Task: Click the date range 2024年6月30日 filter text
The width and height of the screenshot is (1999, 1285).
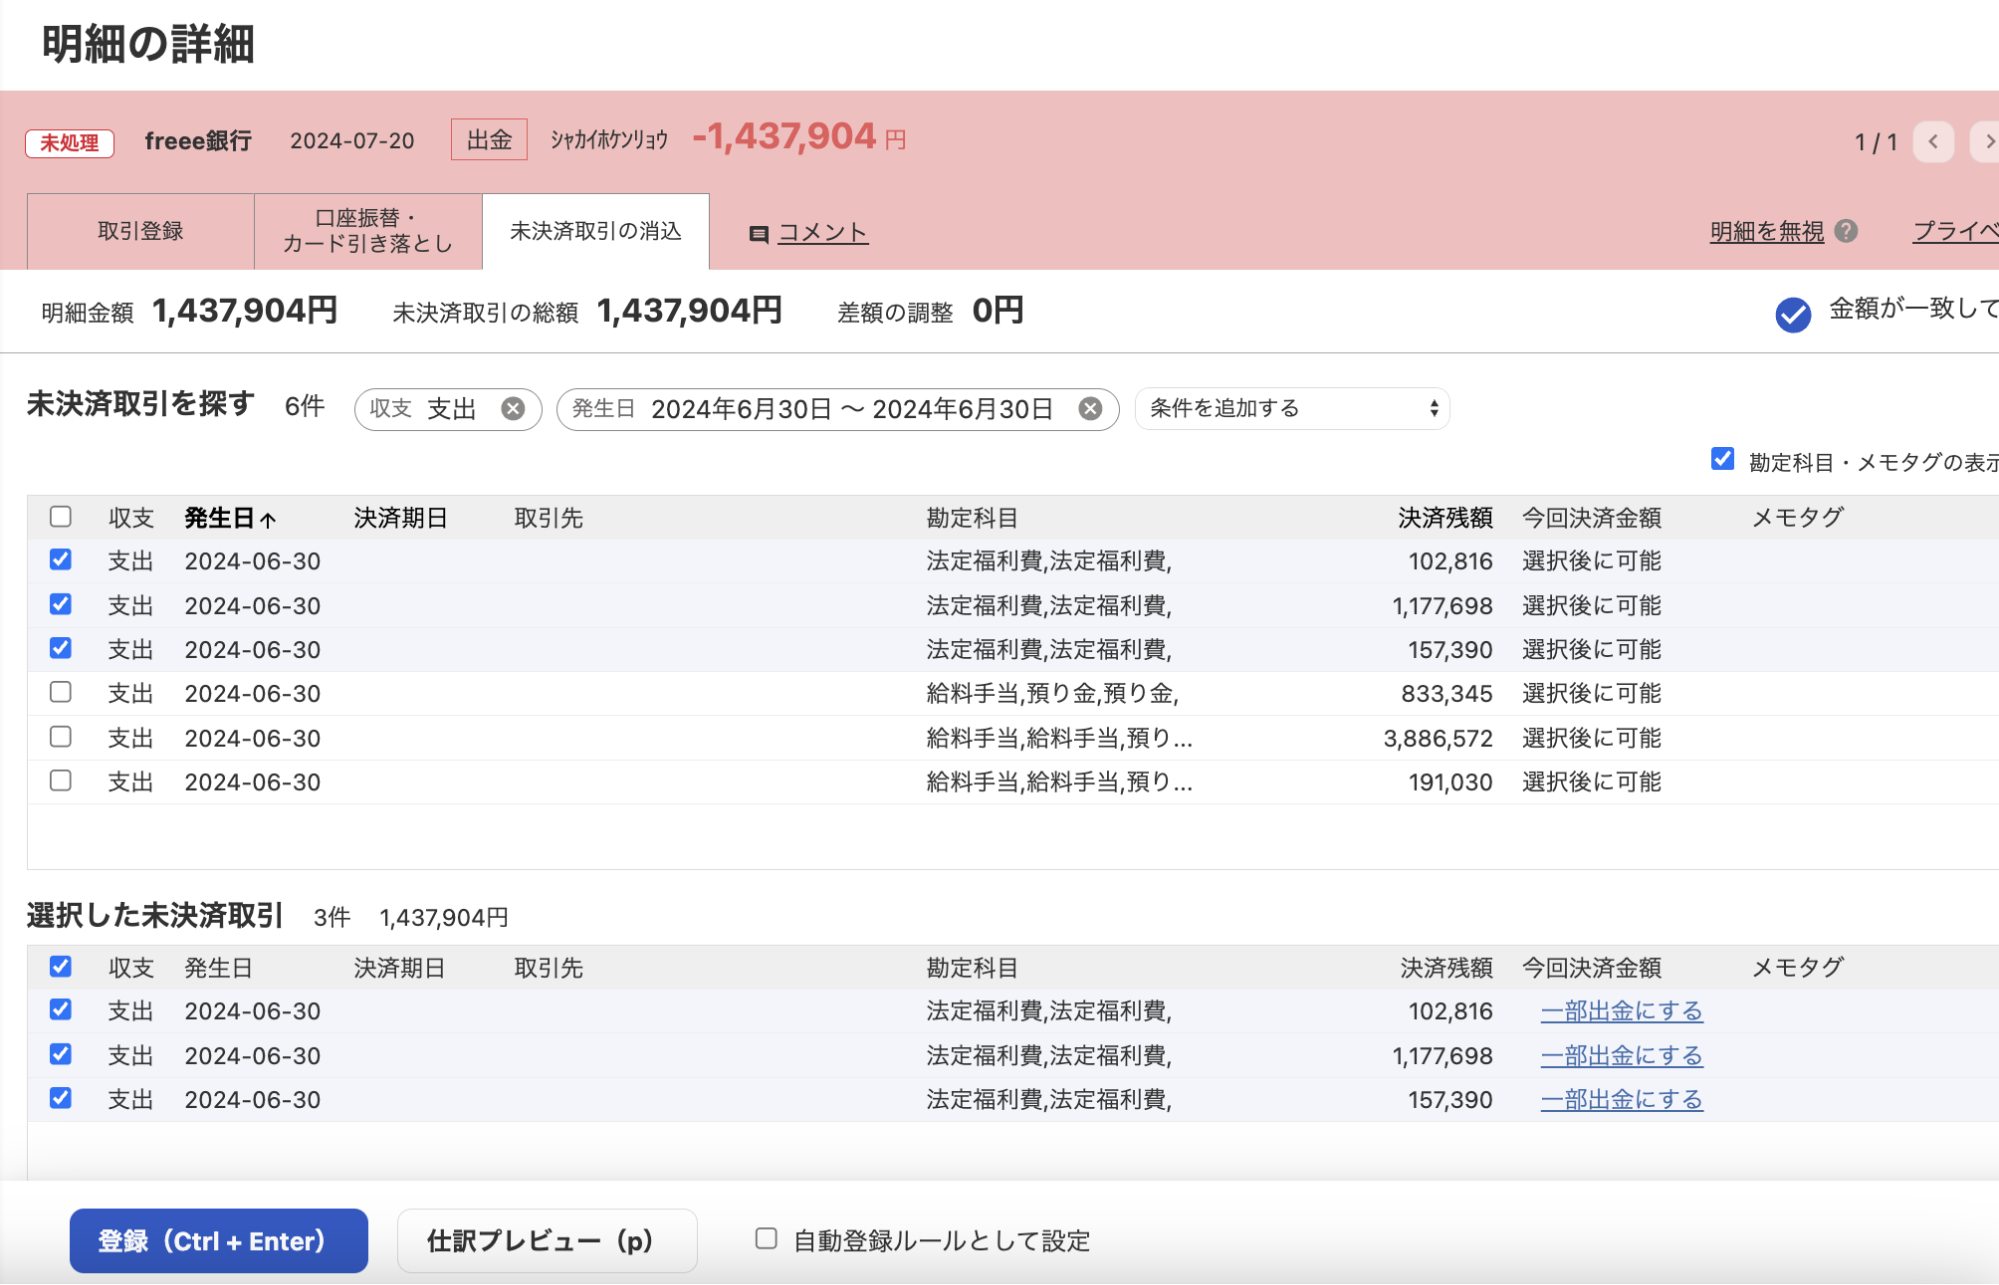Action: 852,409
